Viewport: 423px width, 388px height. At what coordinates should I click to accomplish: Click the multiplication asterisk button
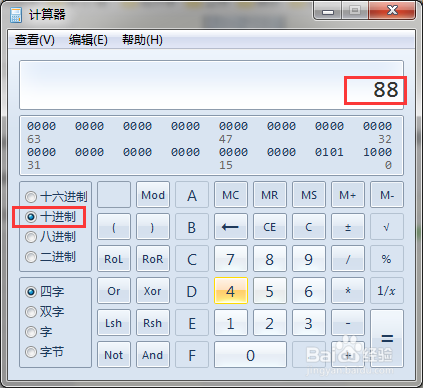(x=348, y=291)
